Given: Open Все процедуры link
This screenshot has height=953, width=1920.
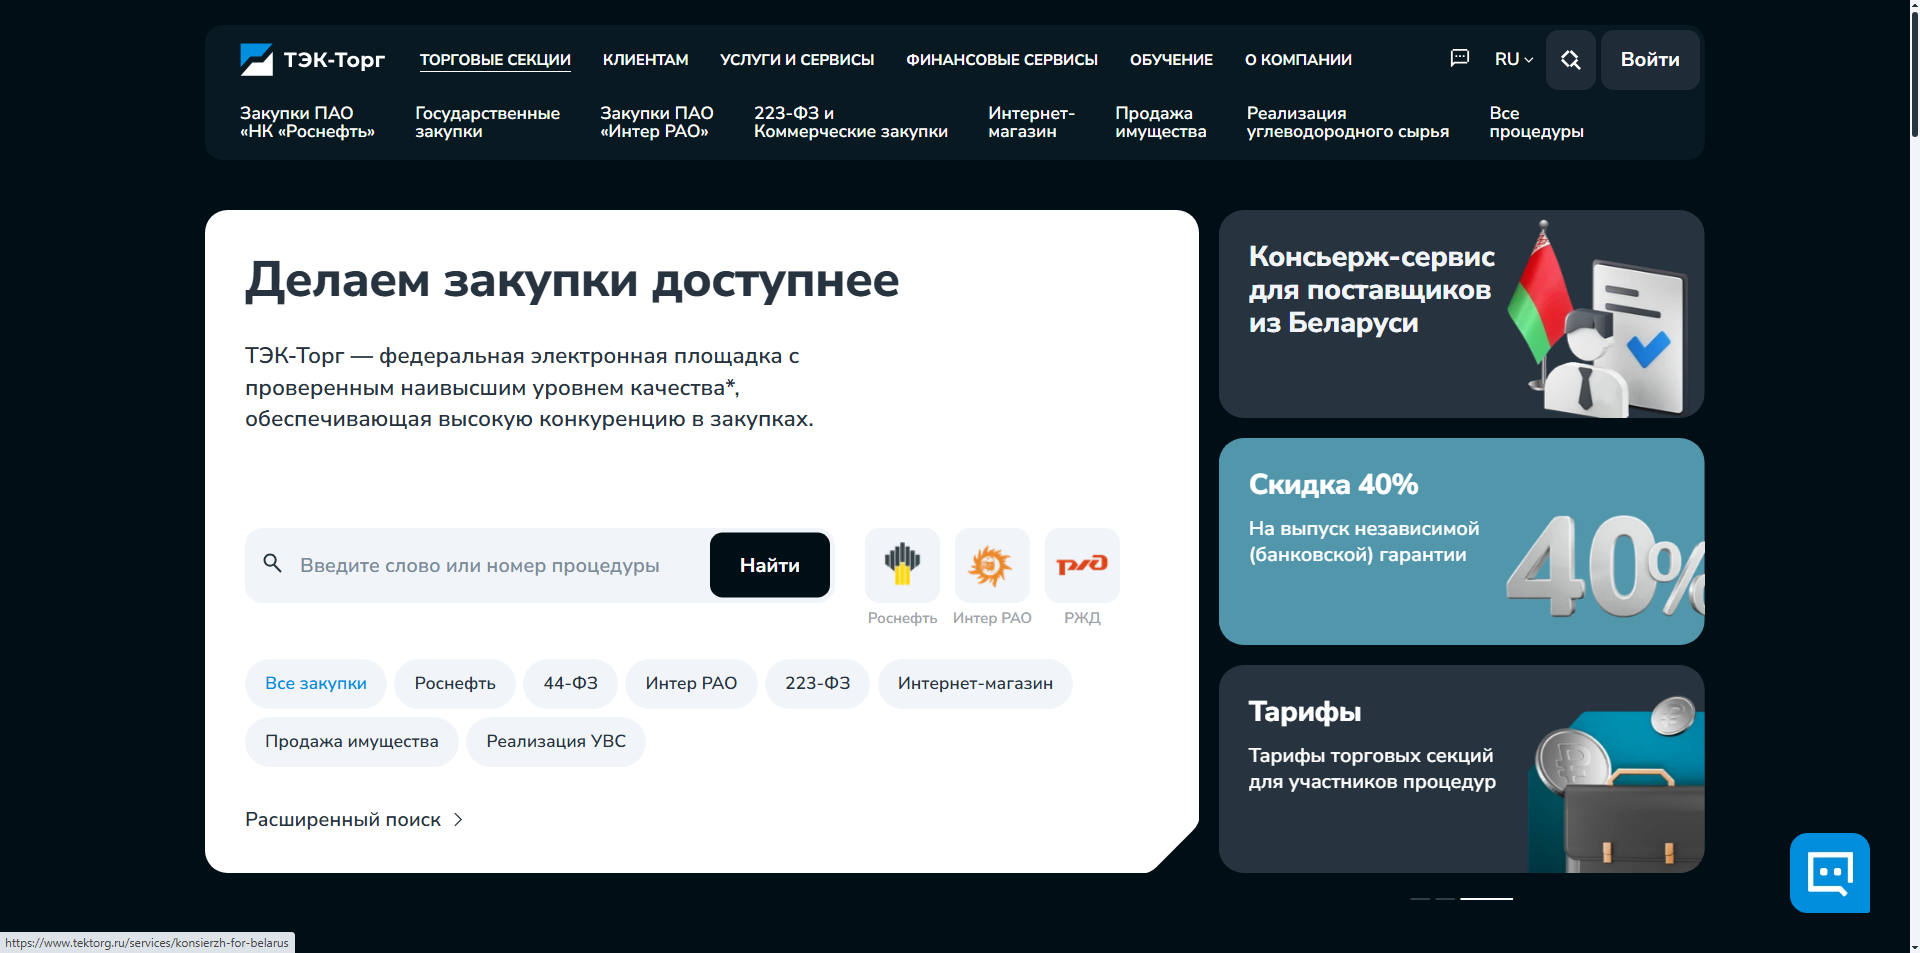Looking at the screenshot, I should pyautogui.click(x=1536, y=122).
